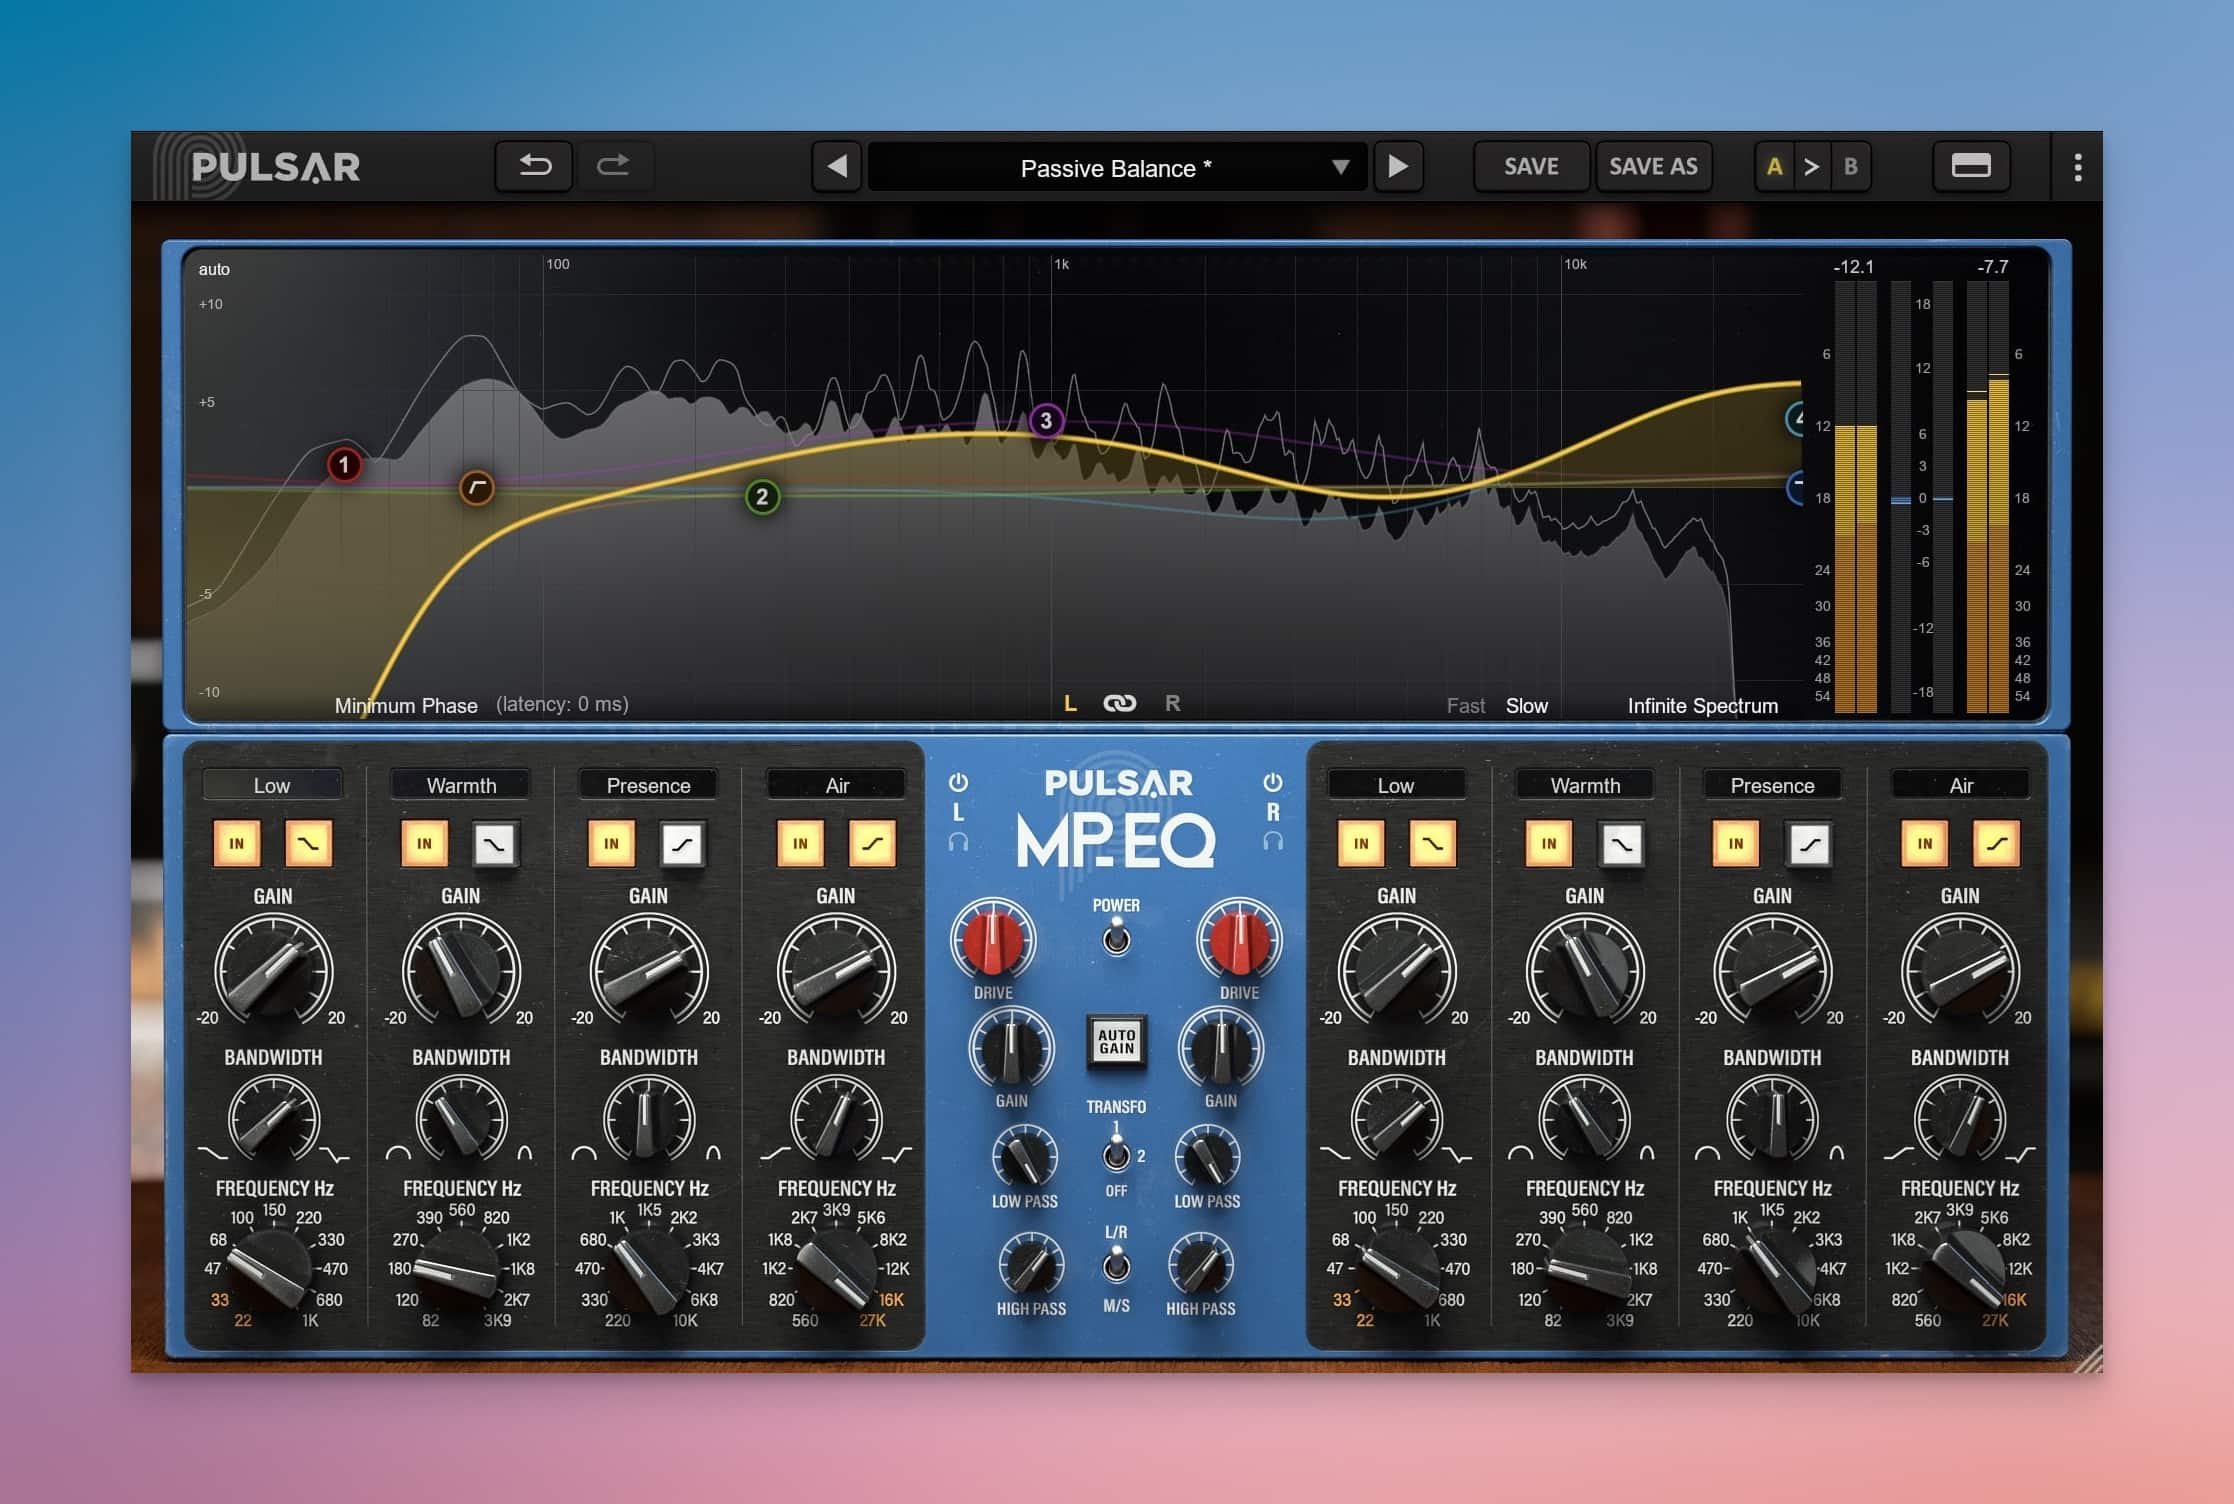Click the purple band 3 EQ node
This screenshot has height=1504, width=2234.
pyautogui.click(x=1045, y=420)
